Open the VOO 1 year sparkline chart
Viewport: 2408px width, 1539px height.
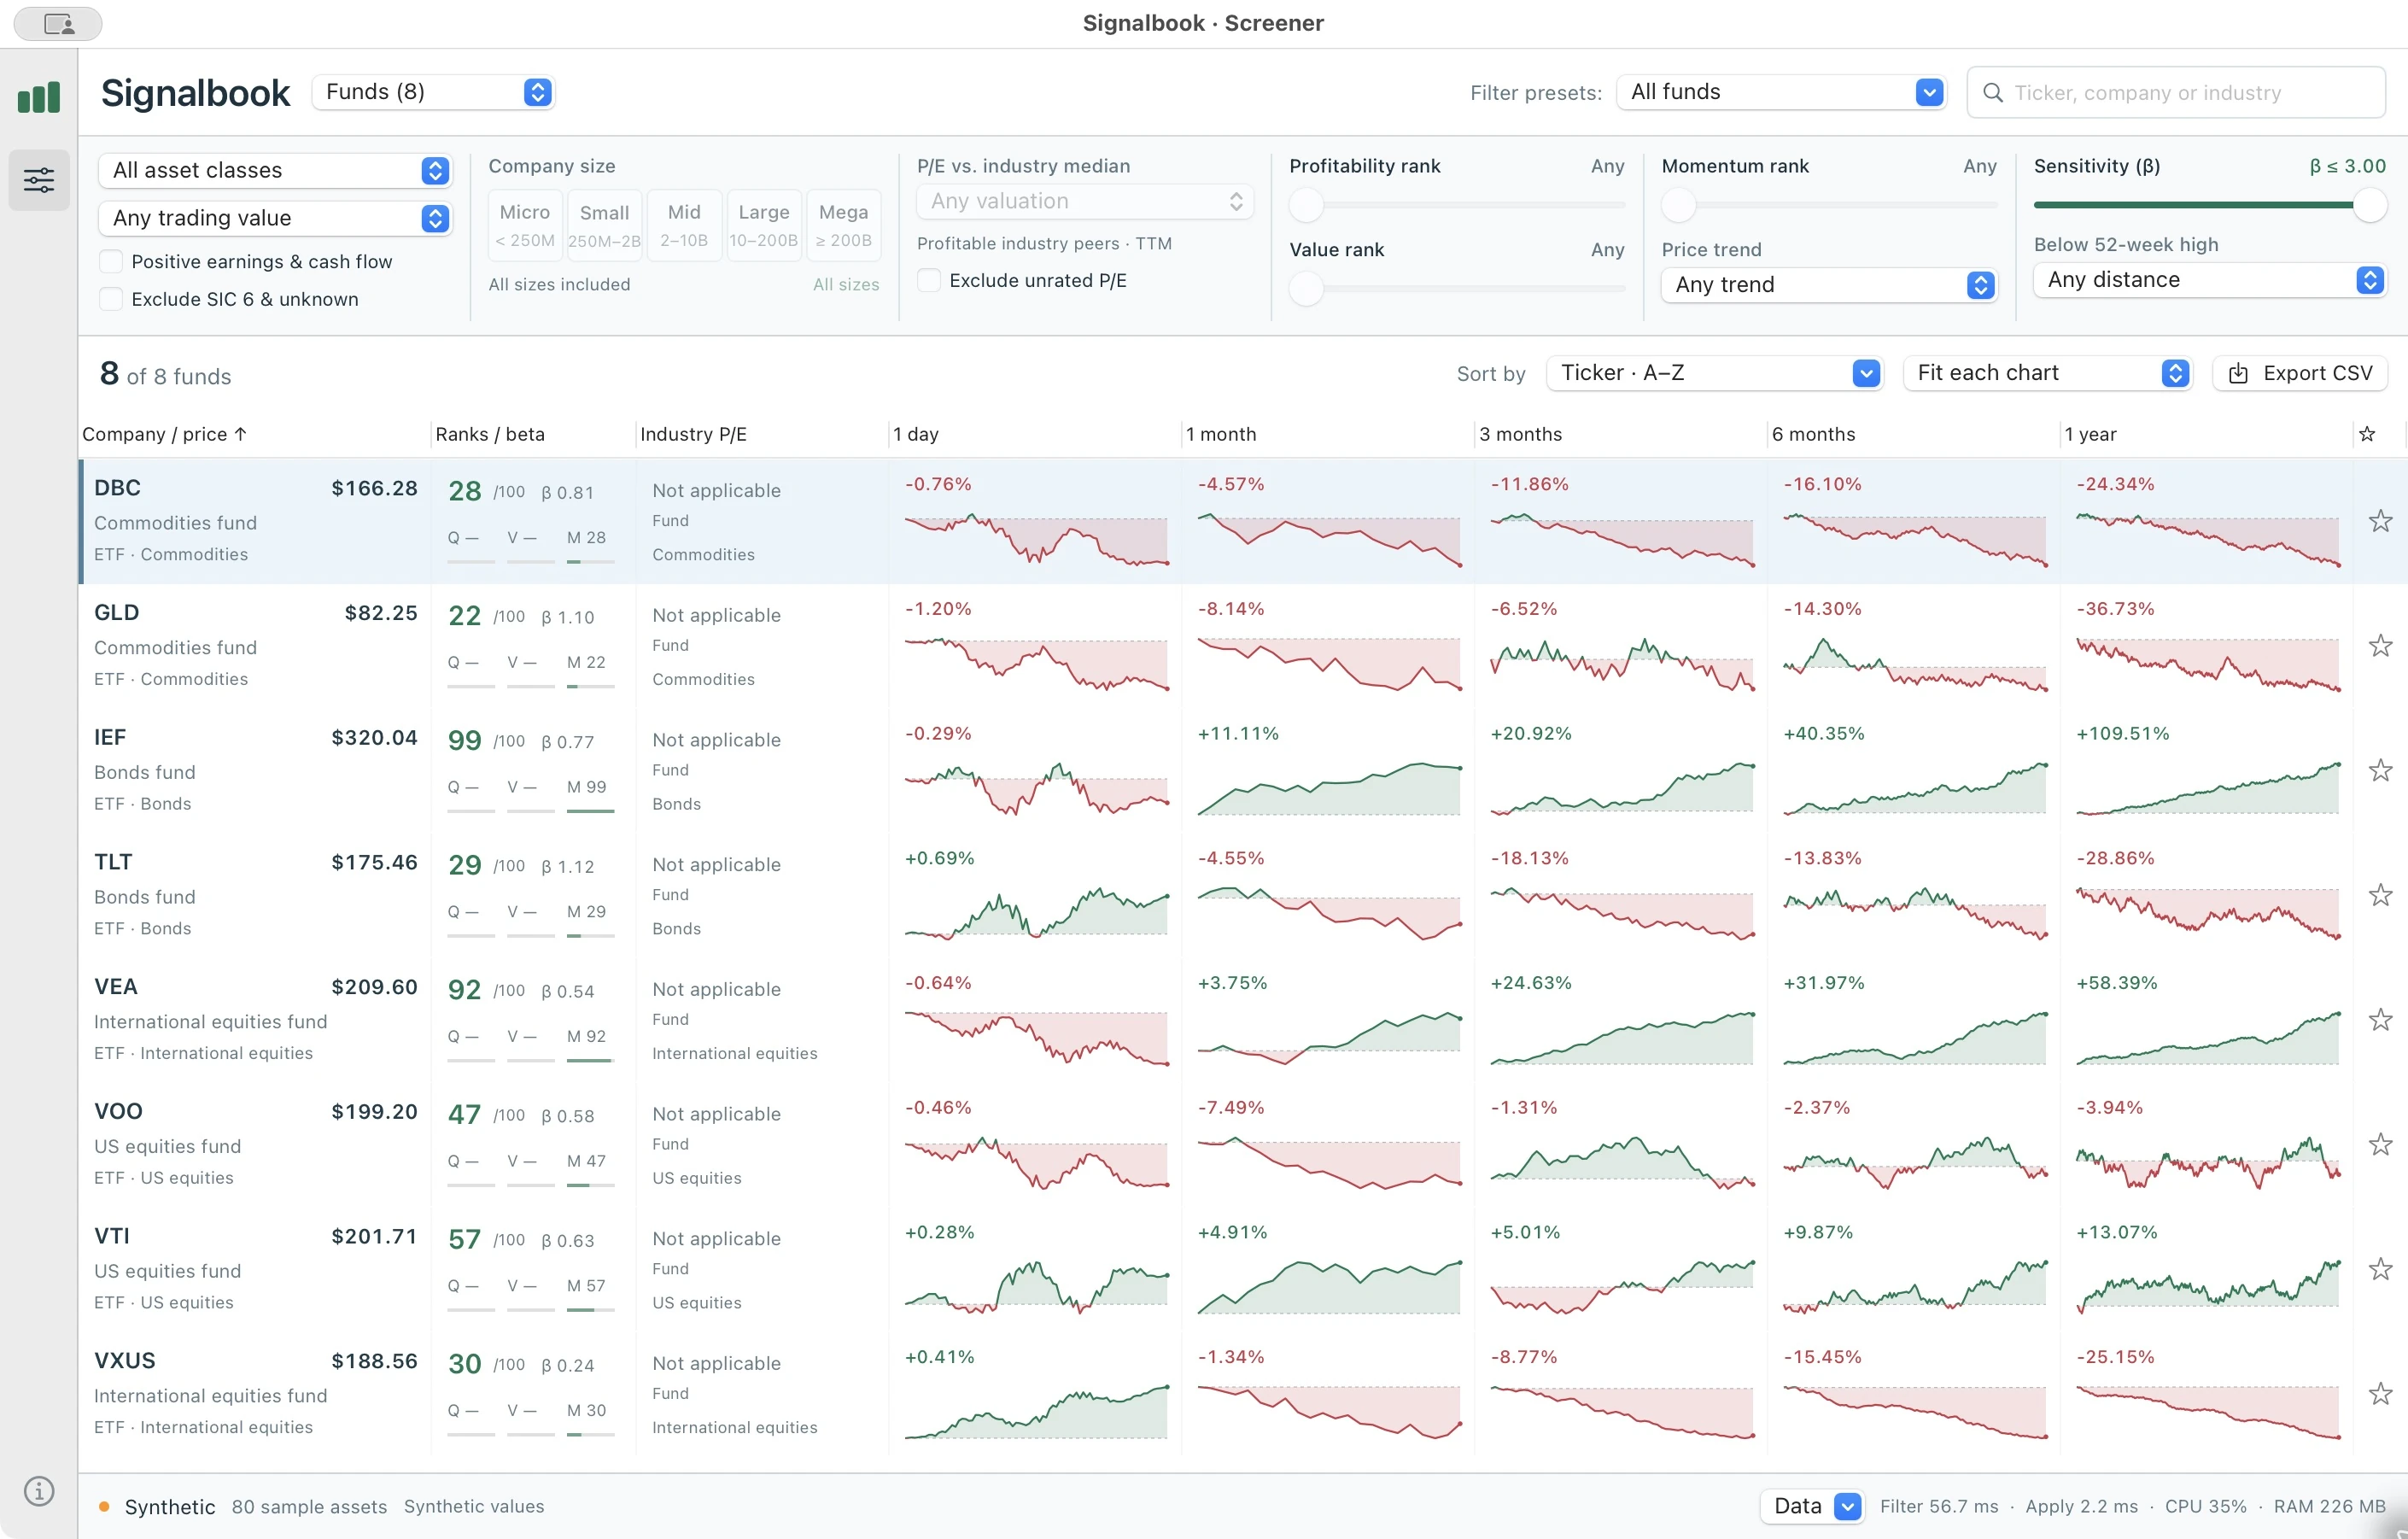(x=2208, y=1164)
